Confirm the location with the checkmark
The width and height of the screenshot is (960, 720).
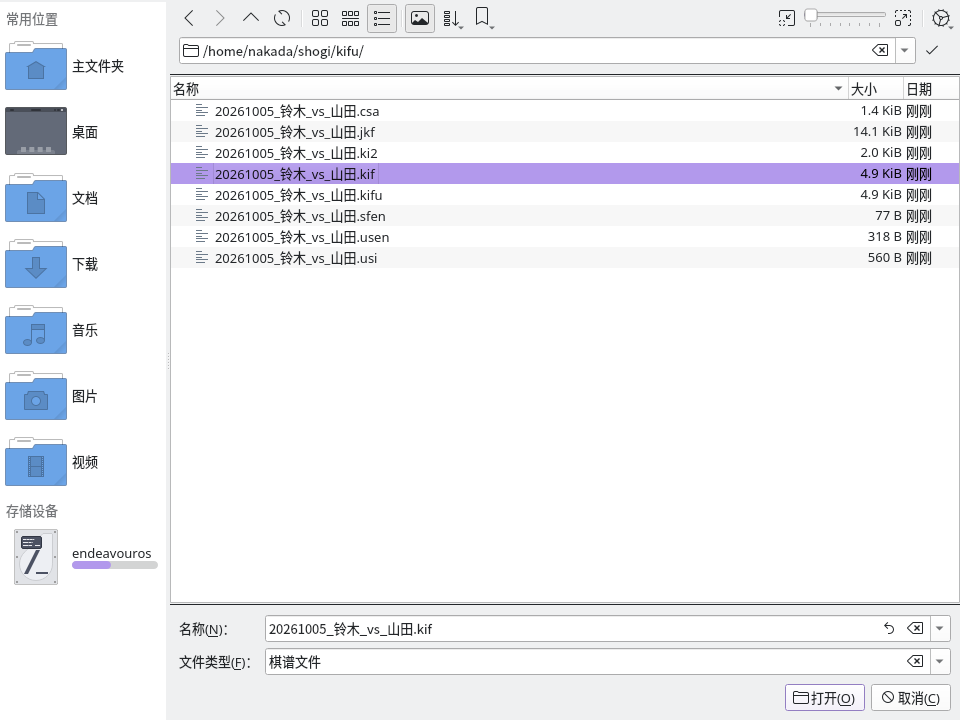coord(932,50)
